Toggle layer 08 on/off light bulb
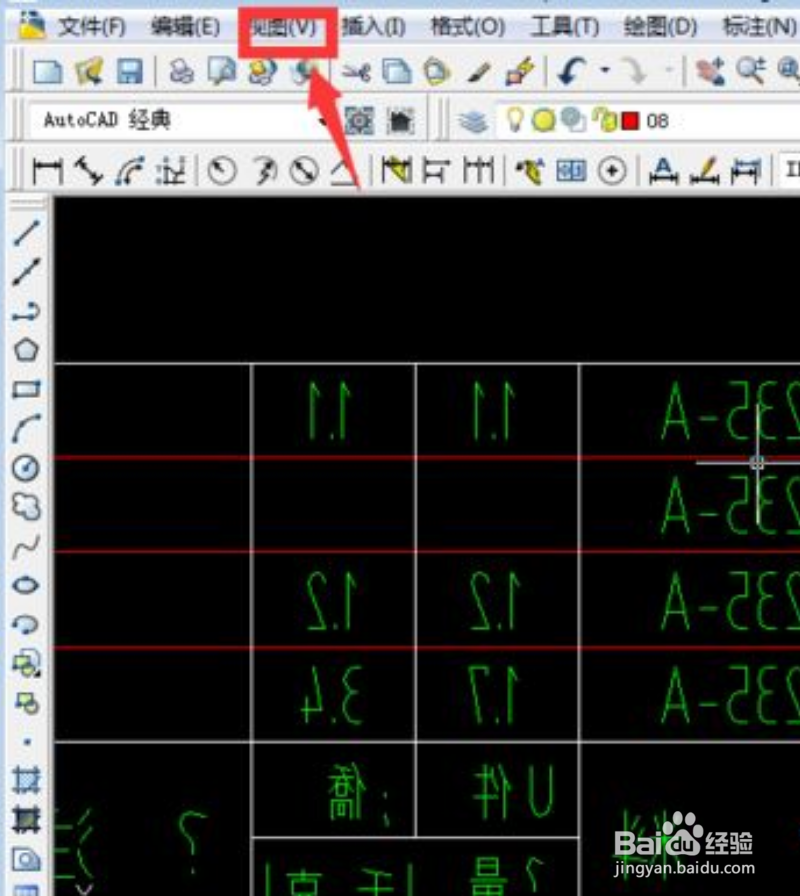 click(x=515, y=120)
